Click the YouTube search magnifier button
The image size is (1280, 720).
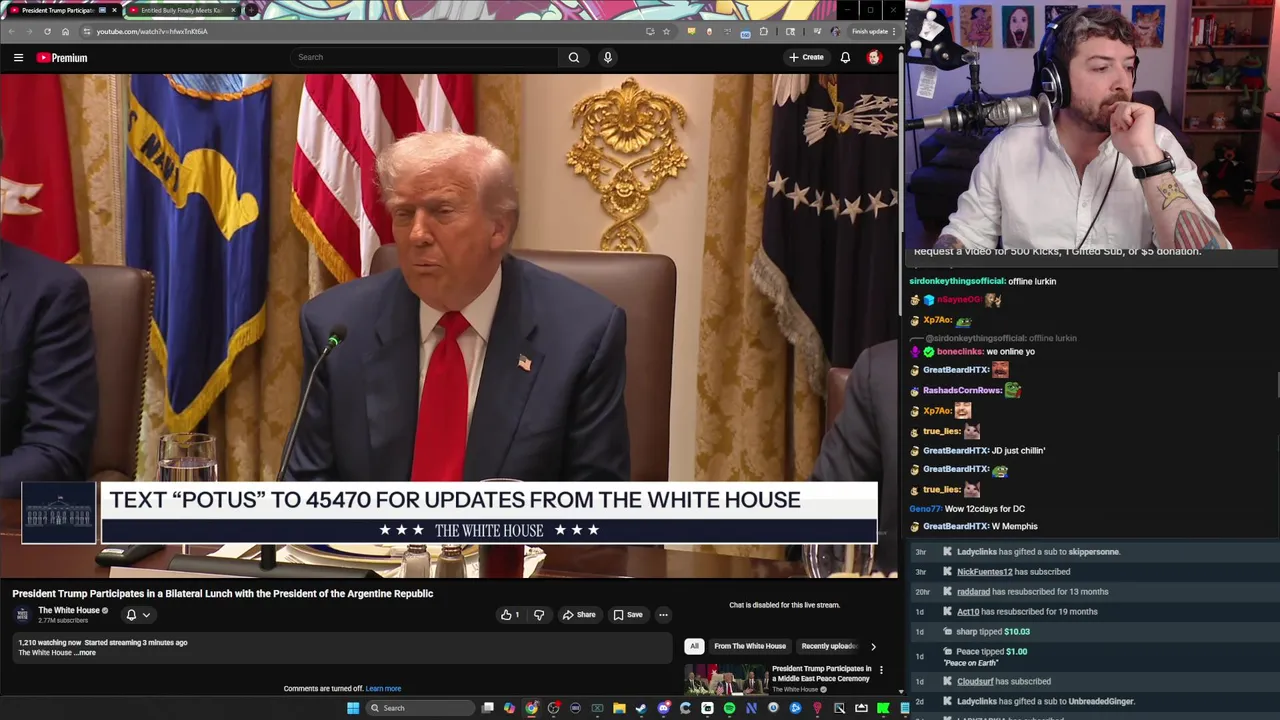tap(574, 57)
